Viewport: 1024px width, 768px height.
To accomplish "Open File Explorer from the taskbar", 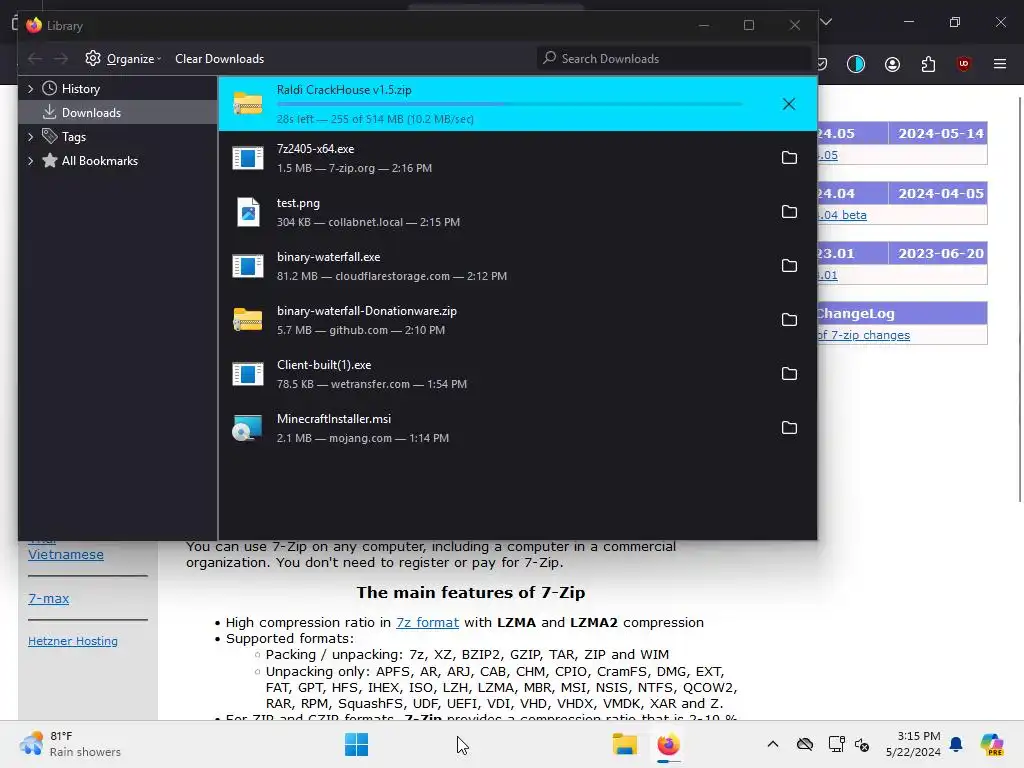I will point(624,744).
